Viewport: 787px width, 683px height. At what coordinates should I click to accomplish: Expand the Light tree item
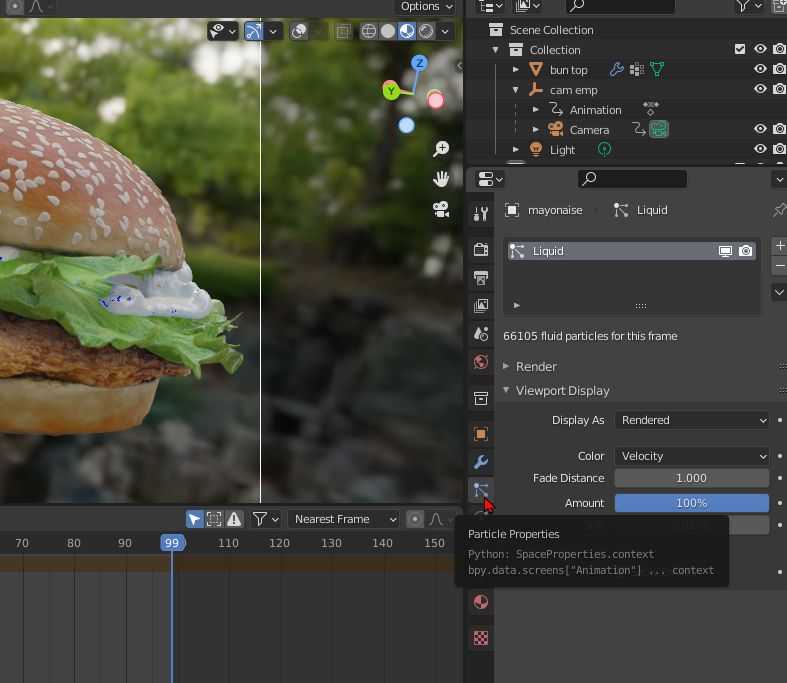(x=515, y=150)
